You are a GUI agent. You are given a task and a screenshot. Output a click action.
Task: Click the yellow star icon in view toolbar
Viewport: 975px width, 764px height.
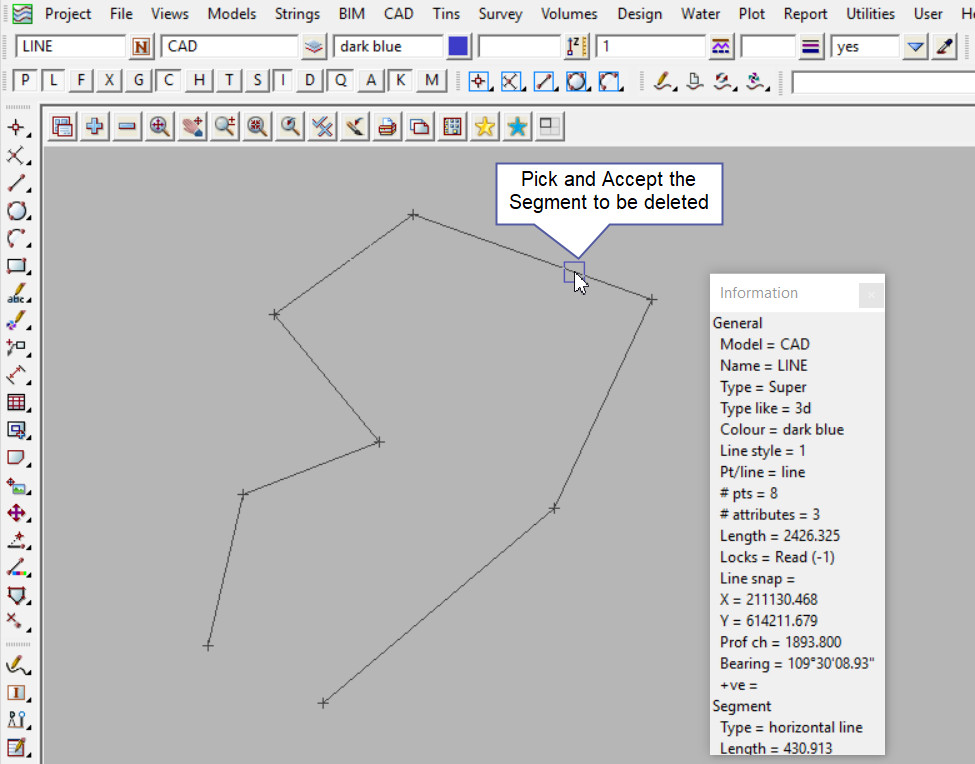tap(485, 126)
